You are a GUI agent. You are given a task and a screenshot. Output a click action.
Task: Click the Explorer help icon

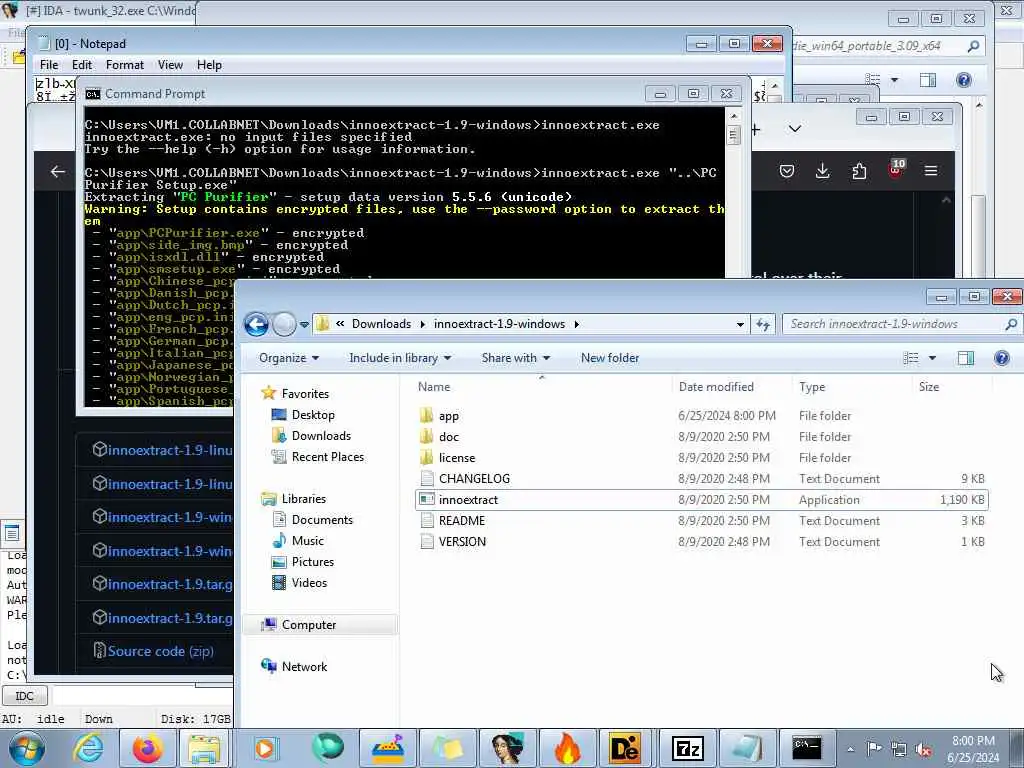point(1001,358)
